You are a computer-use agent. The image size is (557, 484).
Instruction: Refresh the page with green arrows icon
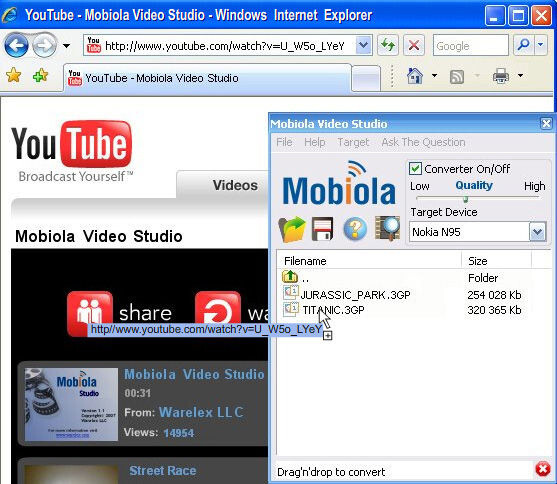click(388, 45)
